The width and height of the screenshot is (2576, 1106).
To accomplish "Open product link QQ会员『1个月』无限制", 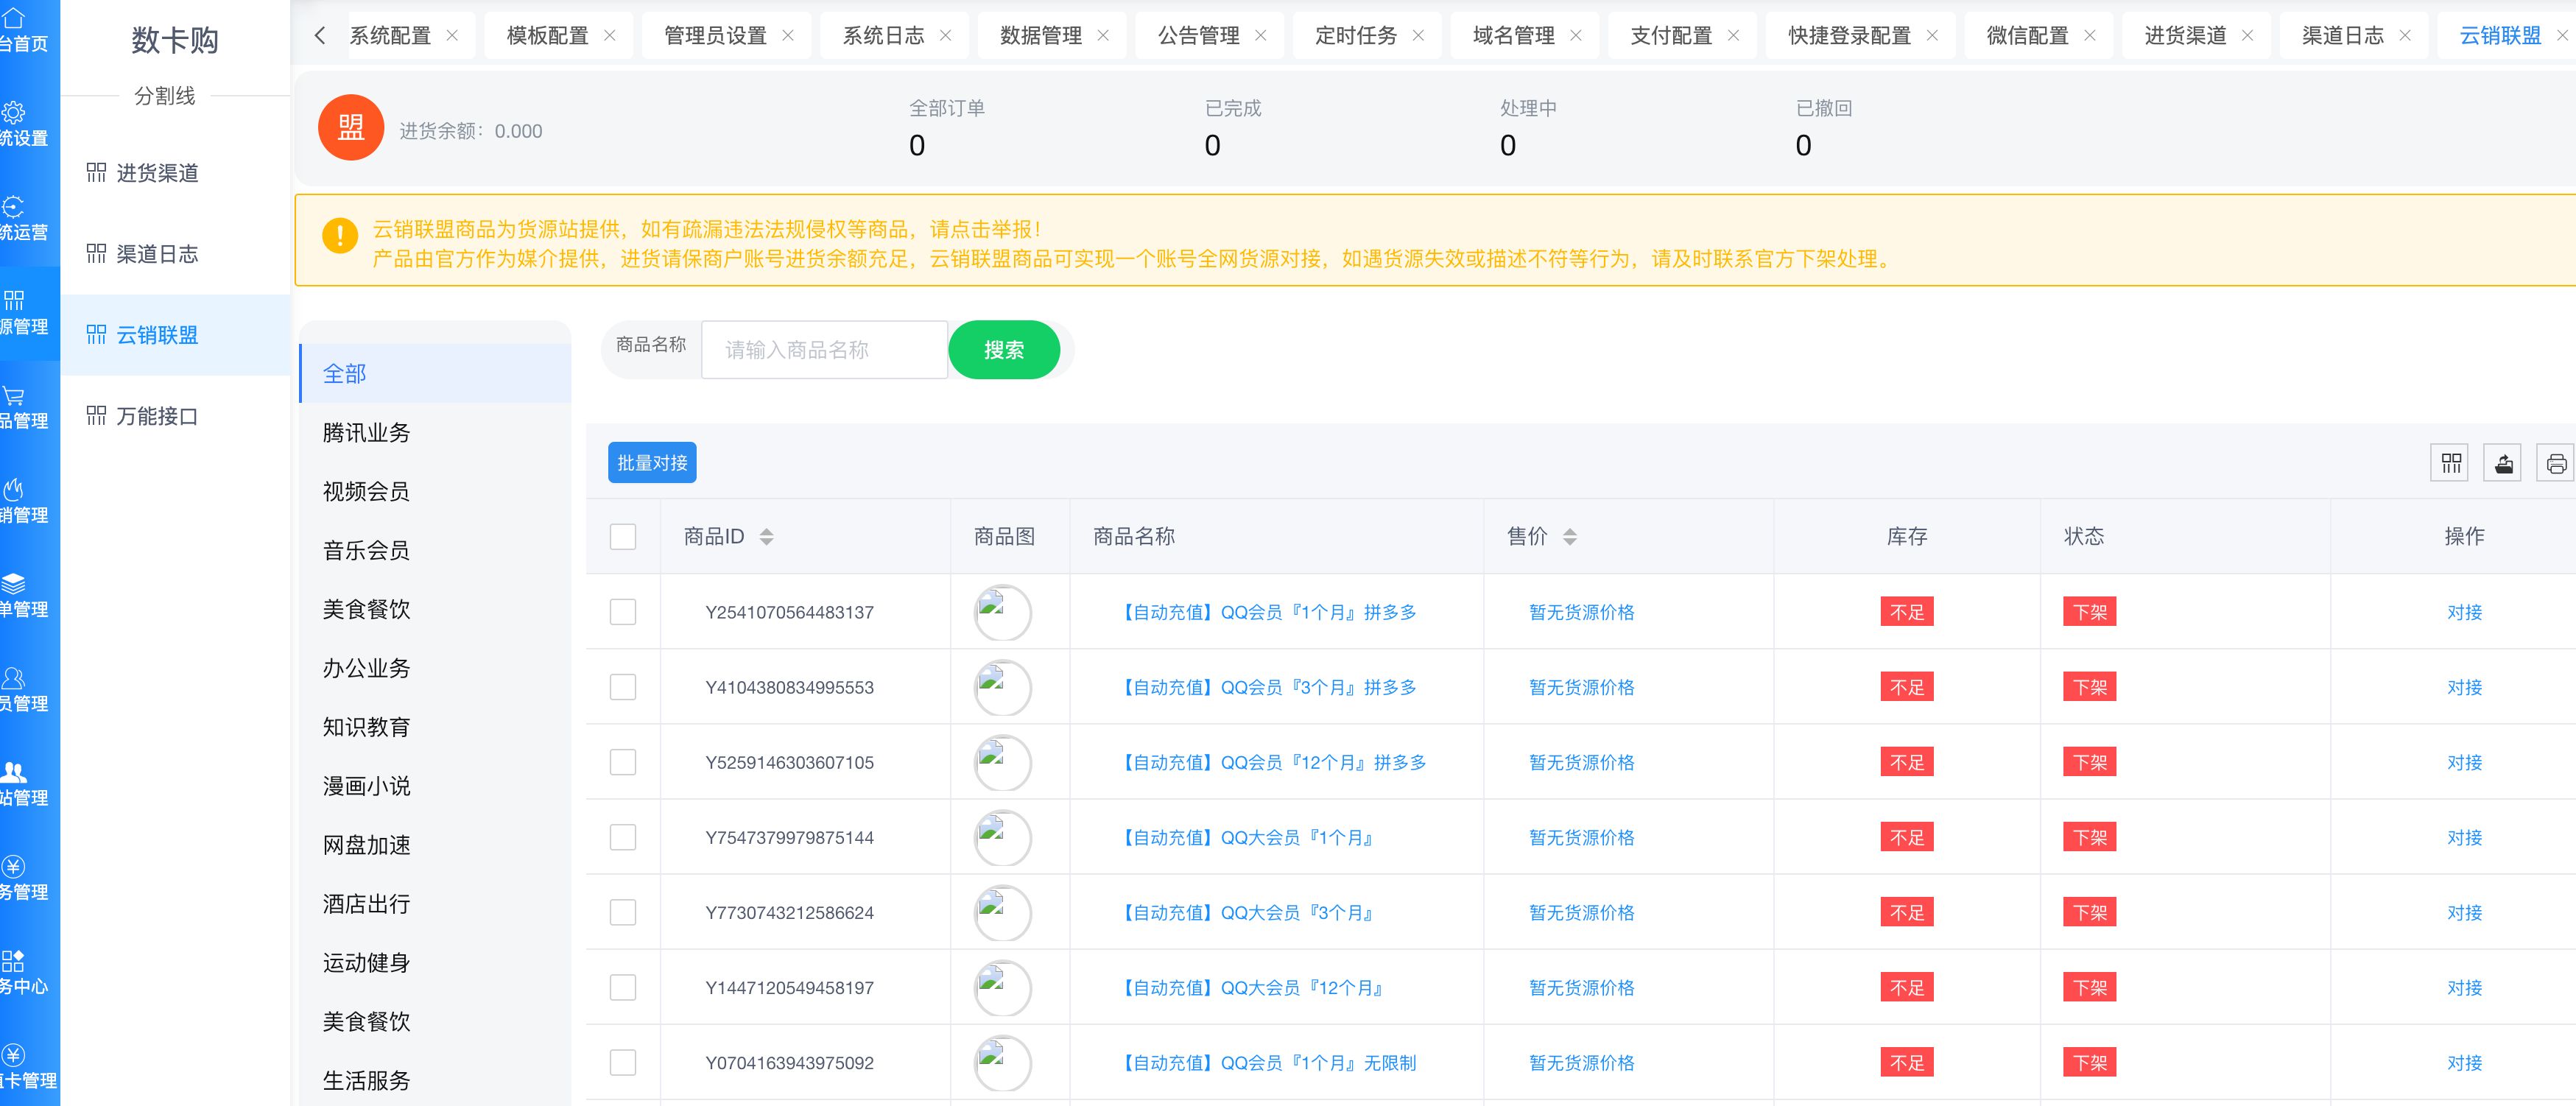I will [1266, 1062].
